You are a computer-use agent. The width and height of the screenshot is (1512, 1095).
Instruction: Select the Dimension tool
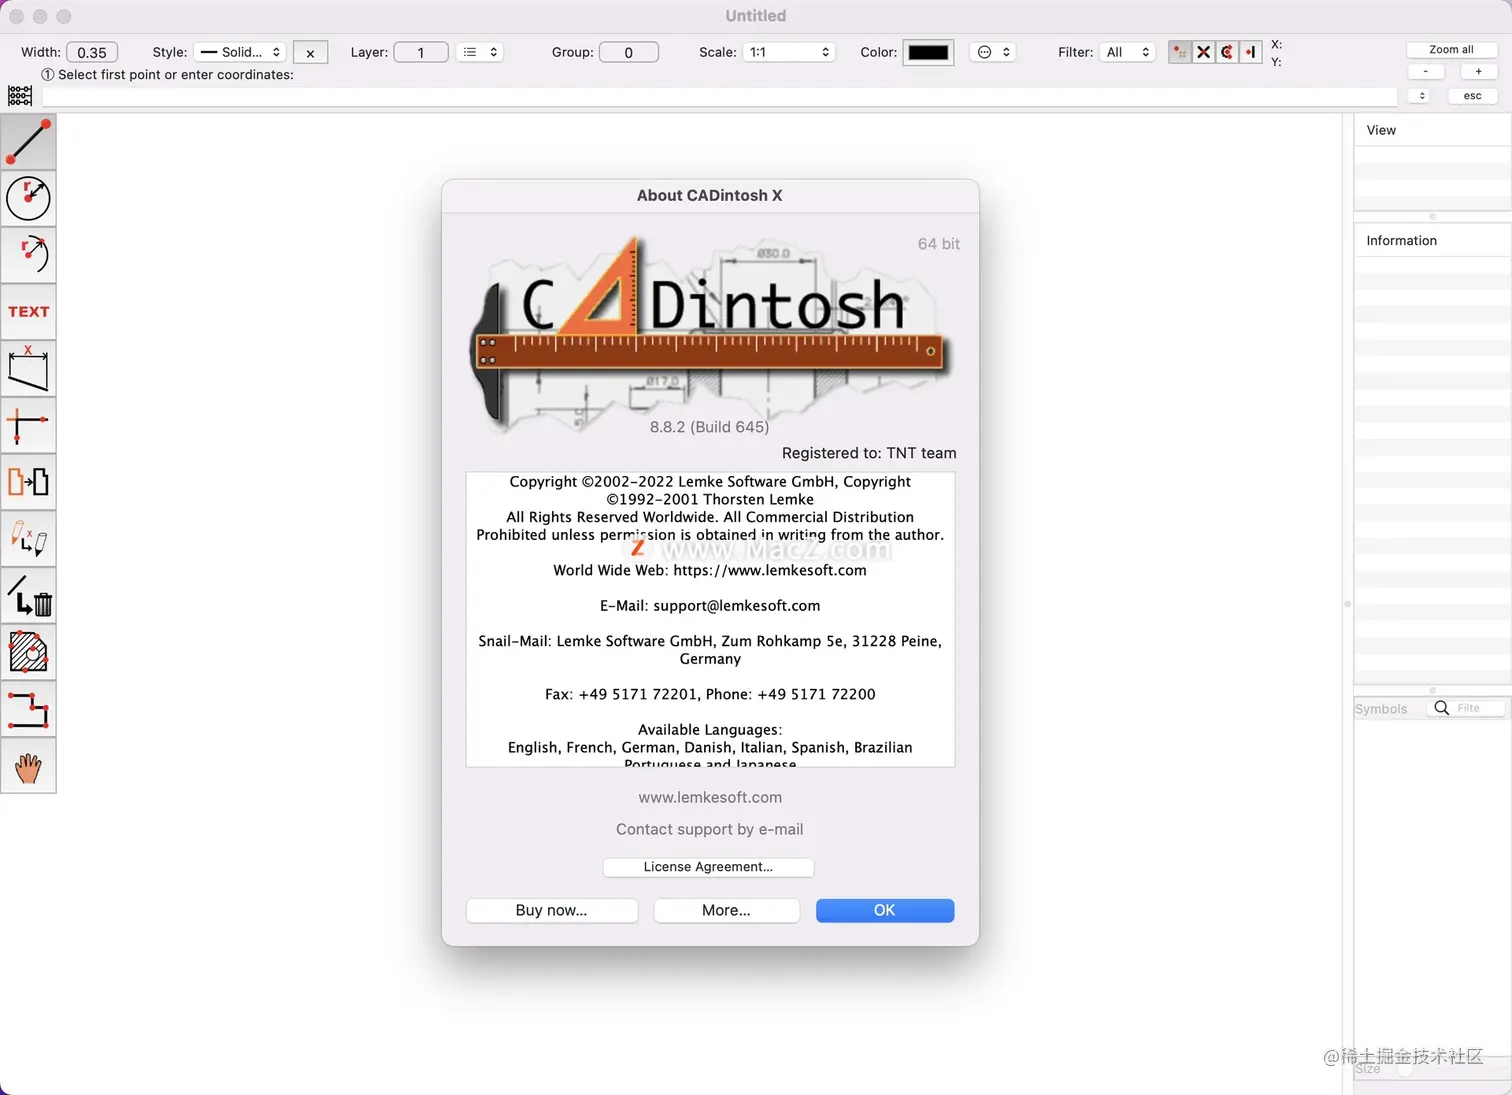pos(28,369)
